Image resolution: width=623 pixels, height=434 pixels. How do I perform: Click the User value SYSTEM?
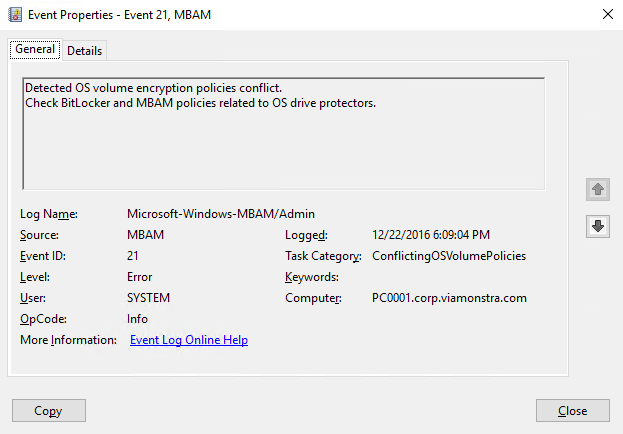148,298
